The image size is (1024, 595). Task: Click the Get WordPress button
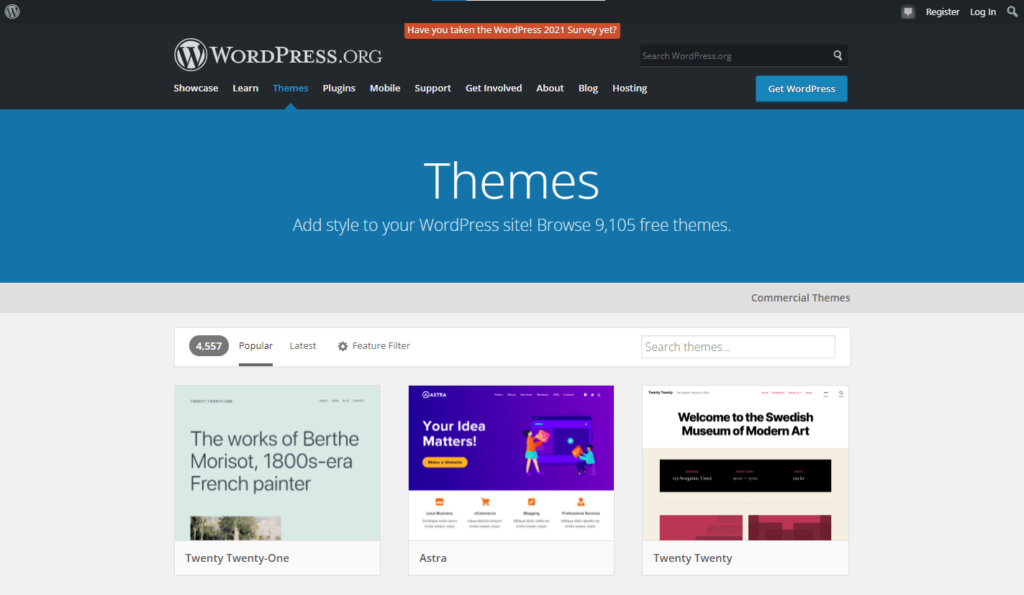[x=800, y=88]
